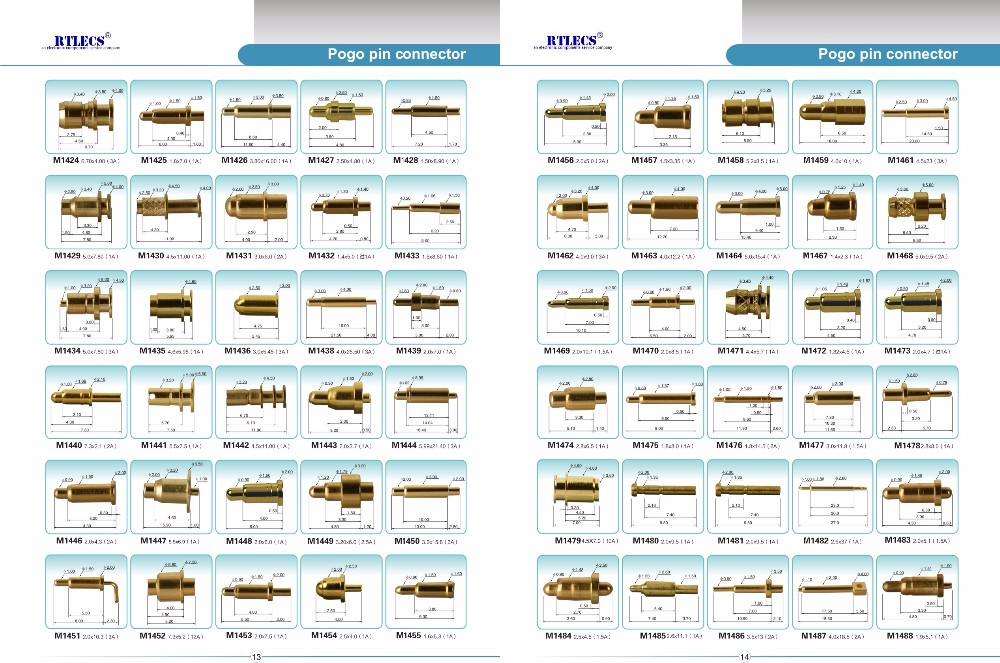This screenshot has width=1000, height=663.
Task: Click the M1471 pin product picture
Action: pos(745,308)
